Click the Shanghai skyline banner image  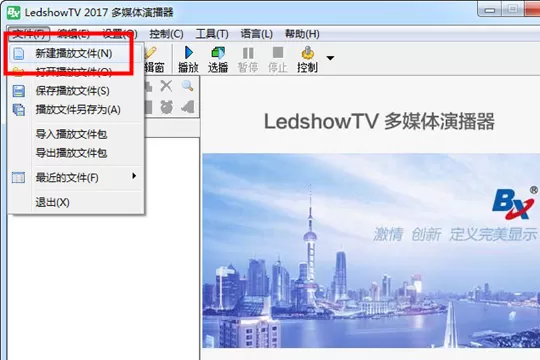coord(371,250)
